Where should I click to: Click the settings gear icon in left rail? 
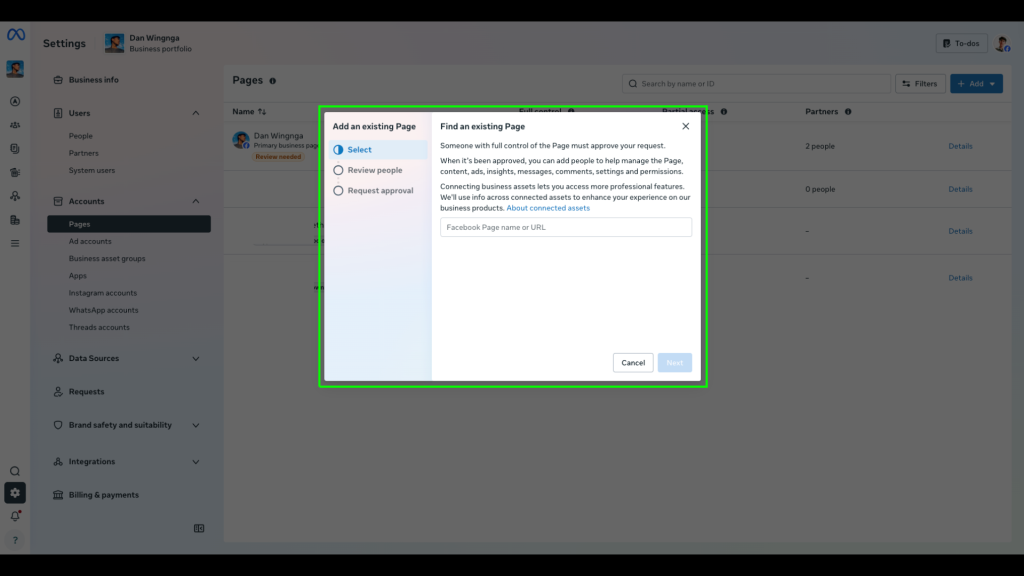(x=15, y=493)
